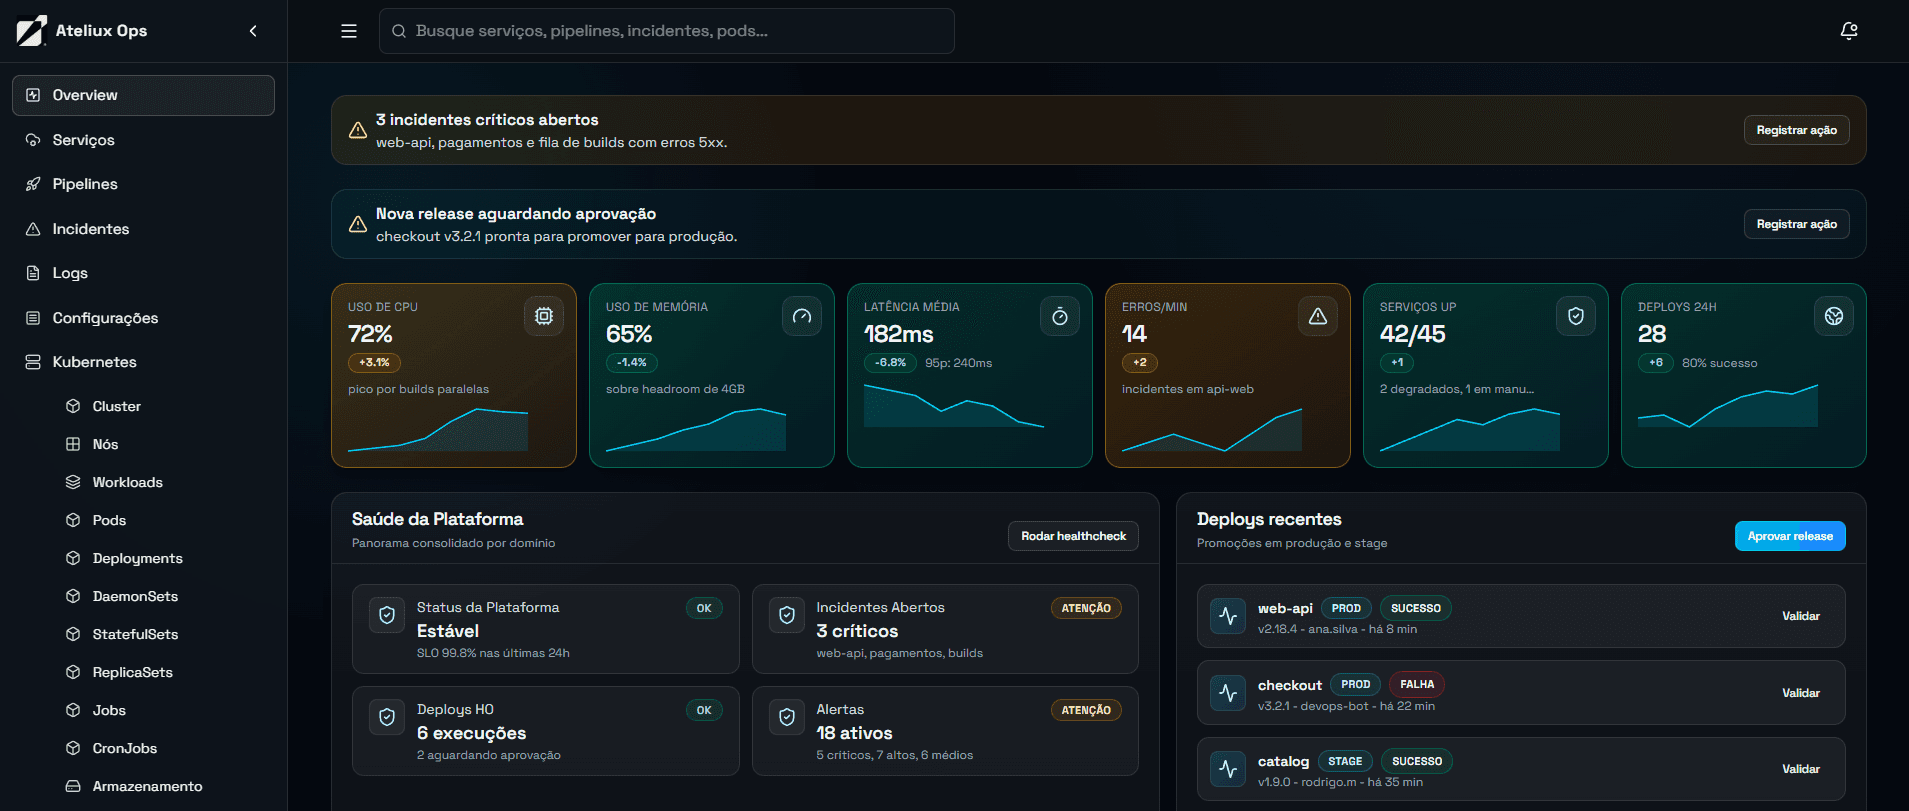Click shield icon in Alertas tile
Viewport: 1909px width, 811px height.
coord(787,717)
